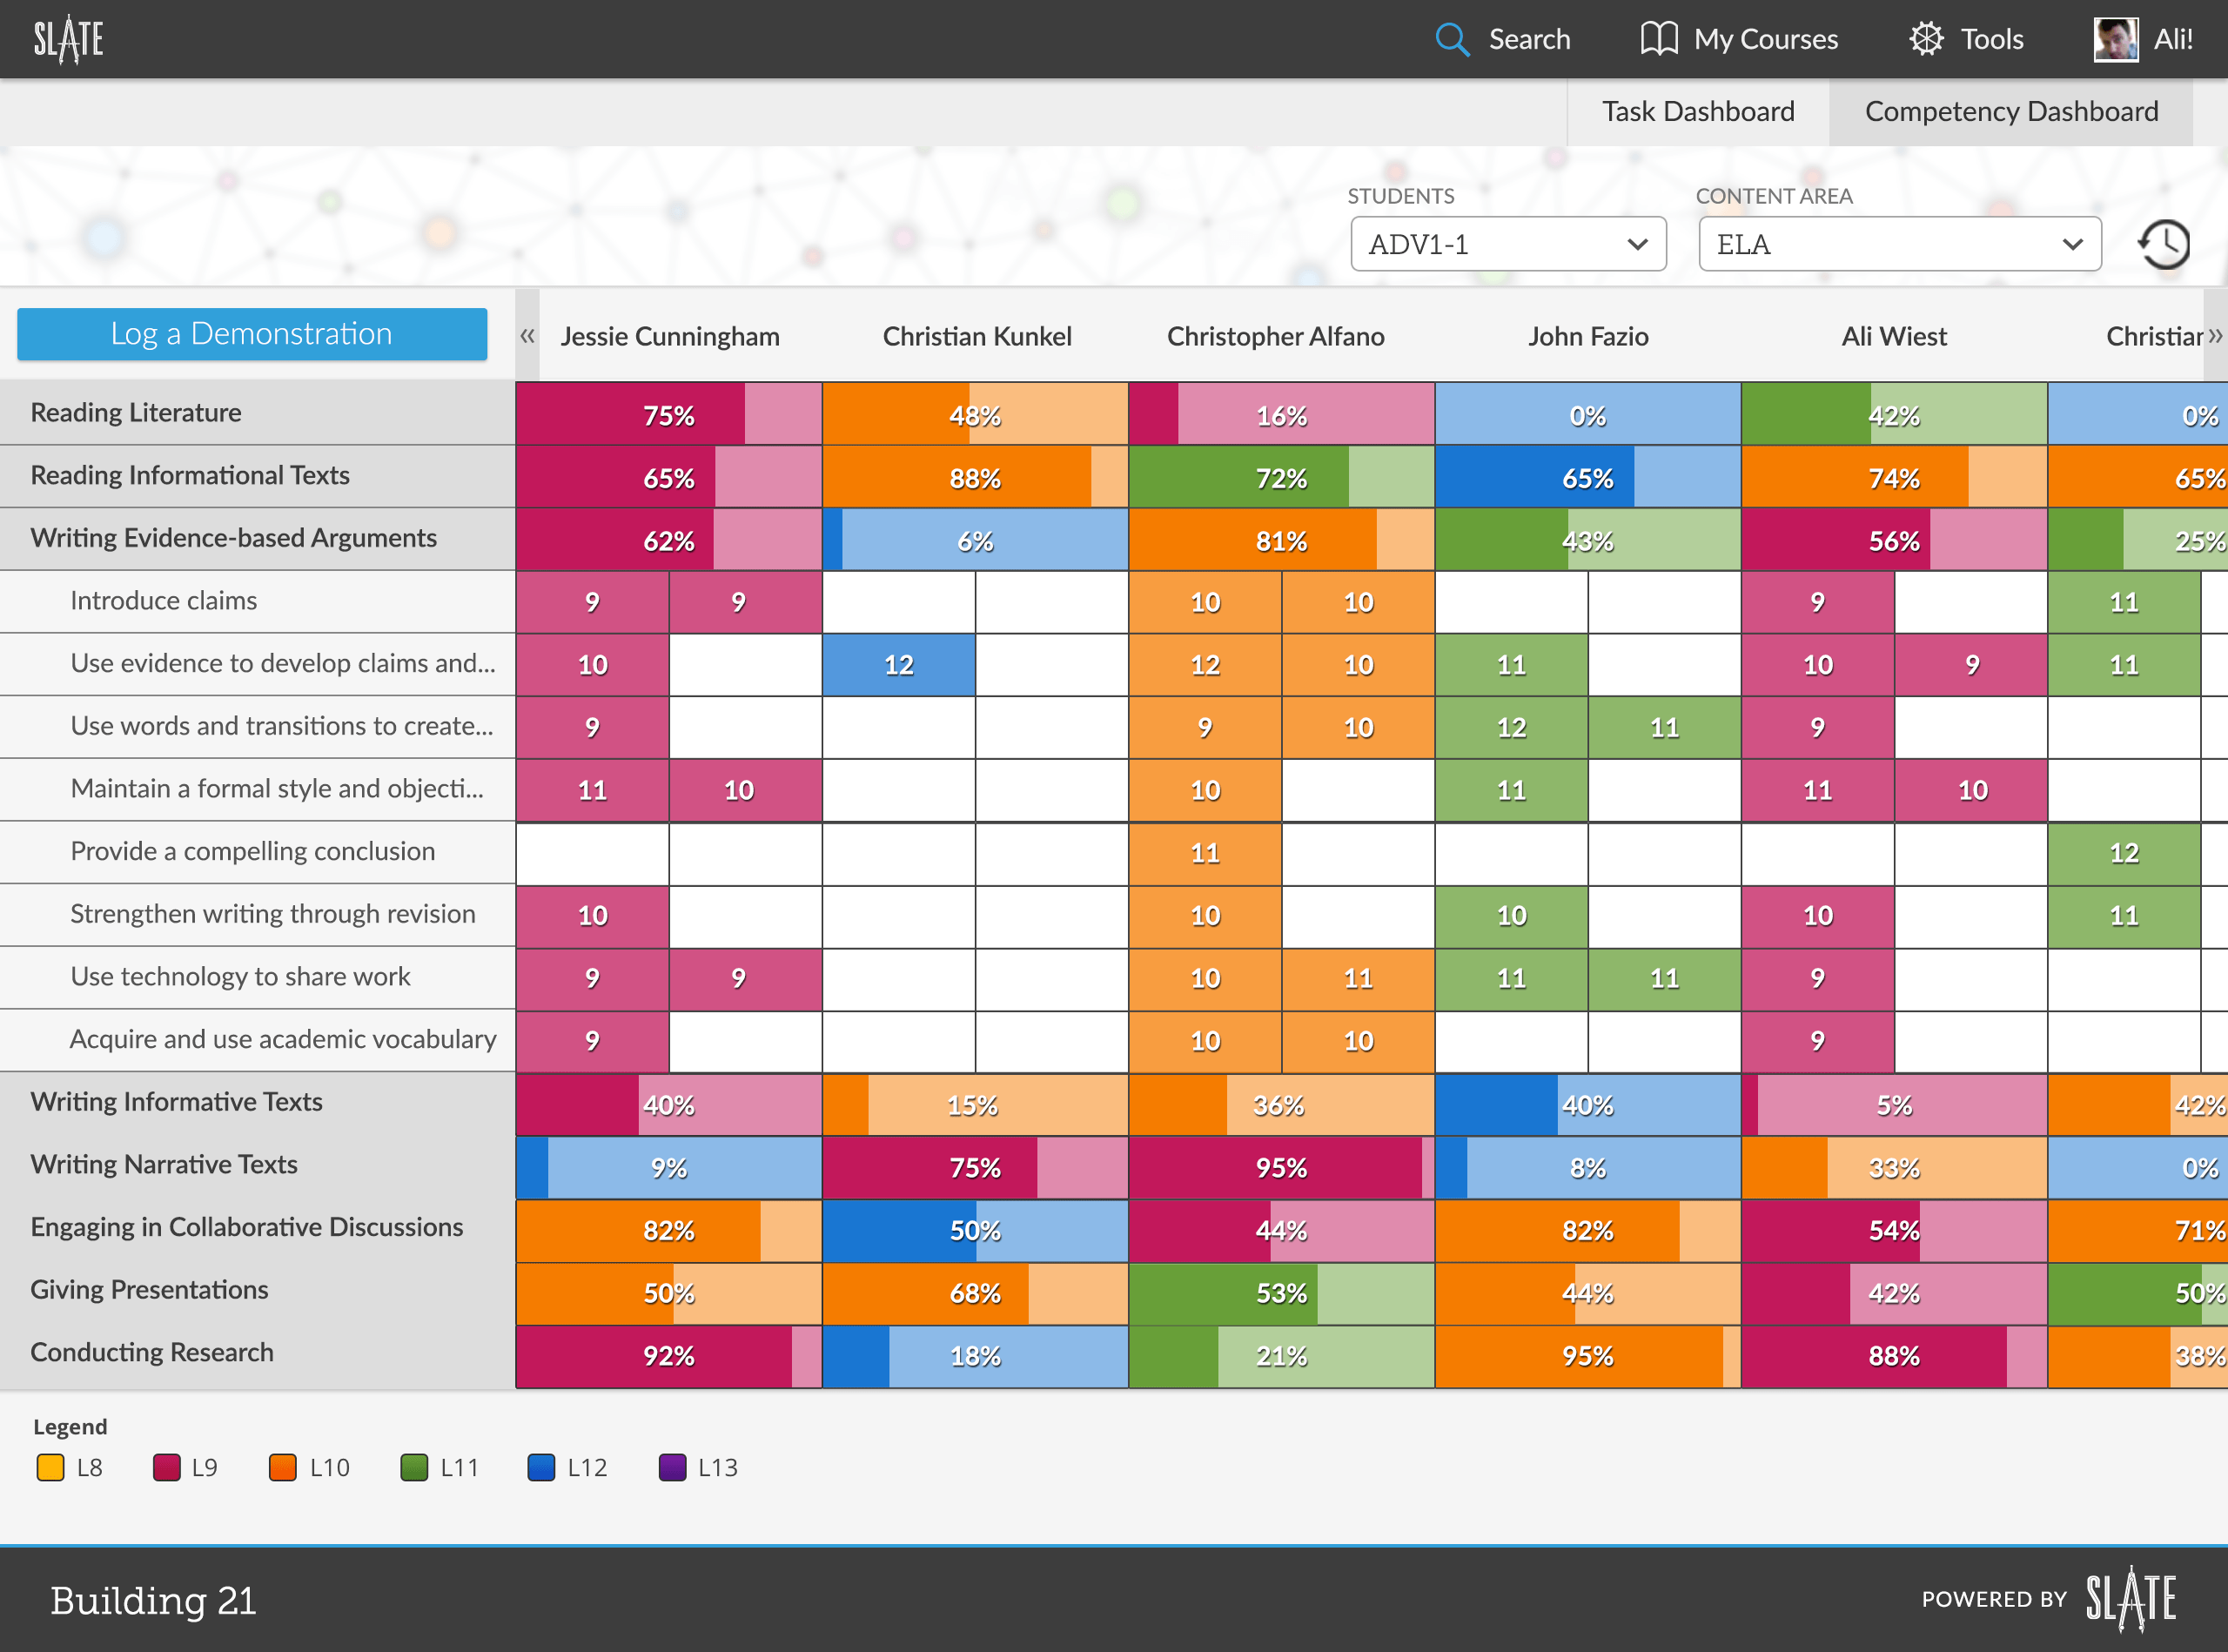
Task: Open Jessie Cunningham's column header
Action: pos(670,337)
